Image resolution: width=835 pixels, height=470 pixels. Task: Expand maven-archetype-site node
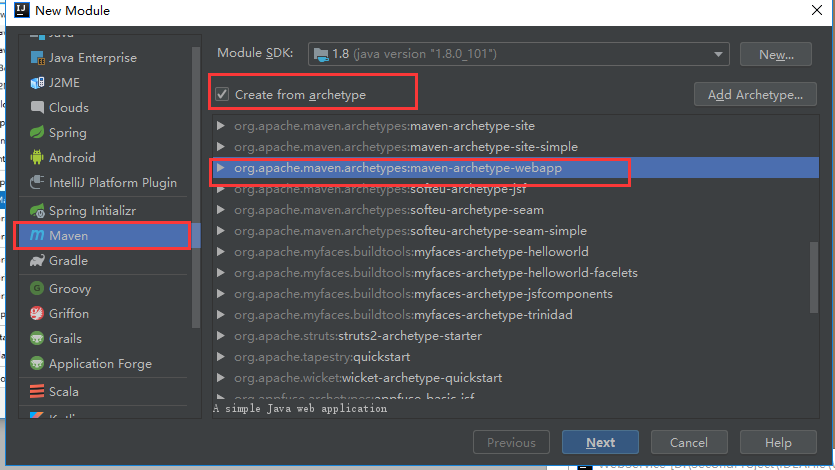coord(220,126)
